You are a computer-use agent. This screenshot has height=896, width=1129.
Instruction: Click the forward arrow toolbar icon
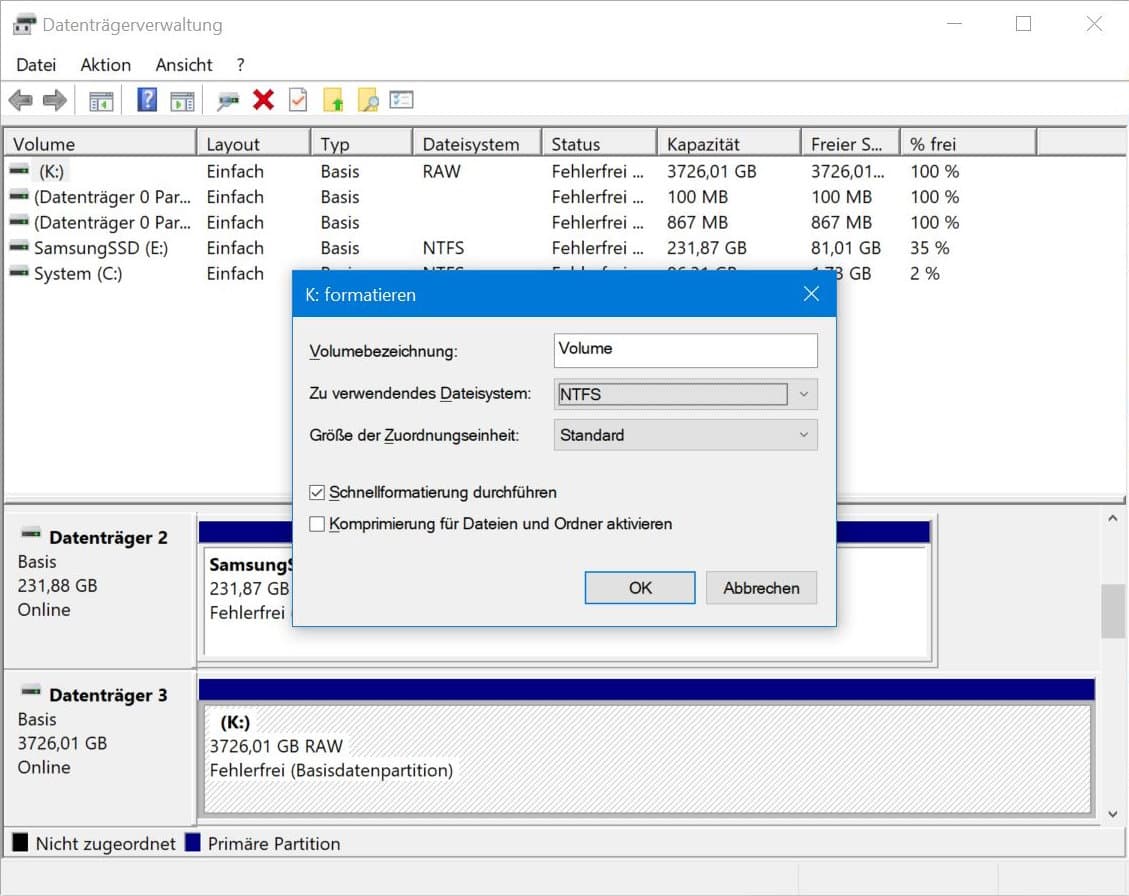(55, 100)
